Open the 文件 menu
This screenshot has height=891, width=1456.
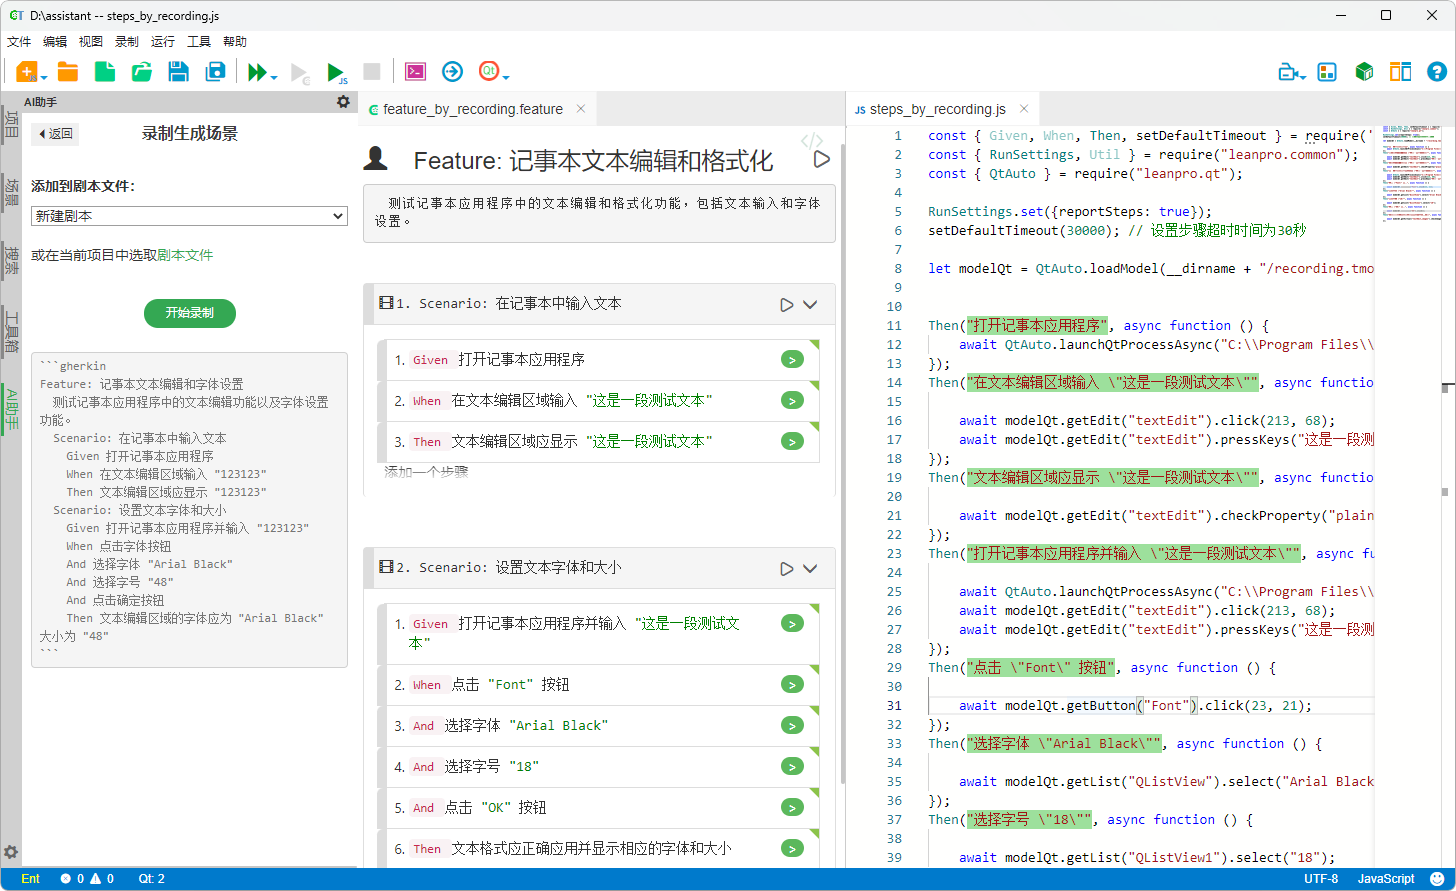click(x=19, y=42)
